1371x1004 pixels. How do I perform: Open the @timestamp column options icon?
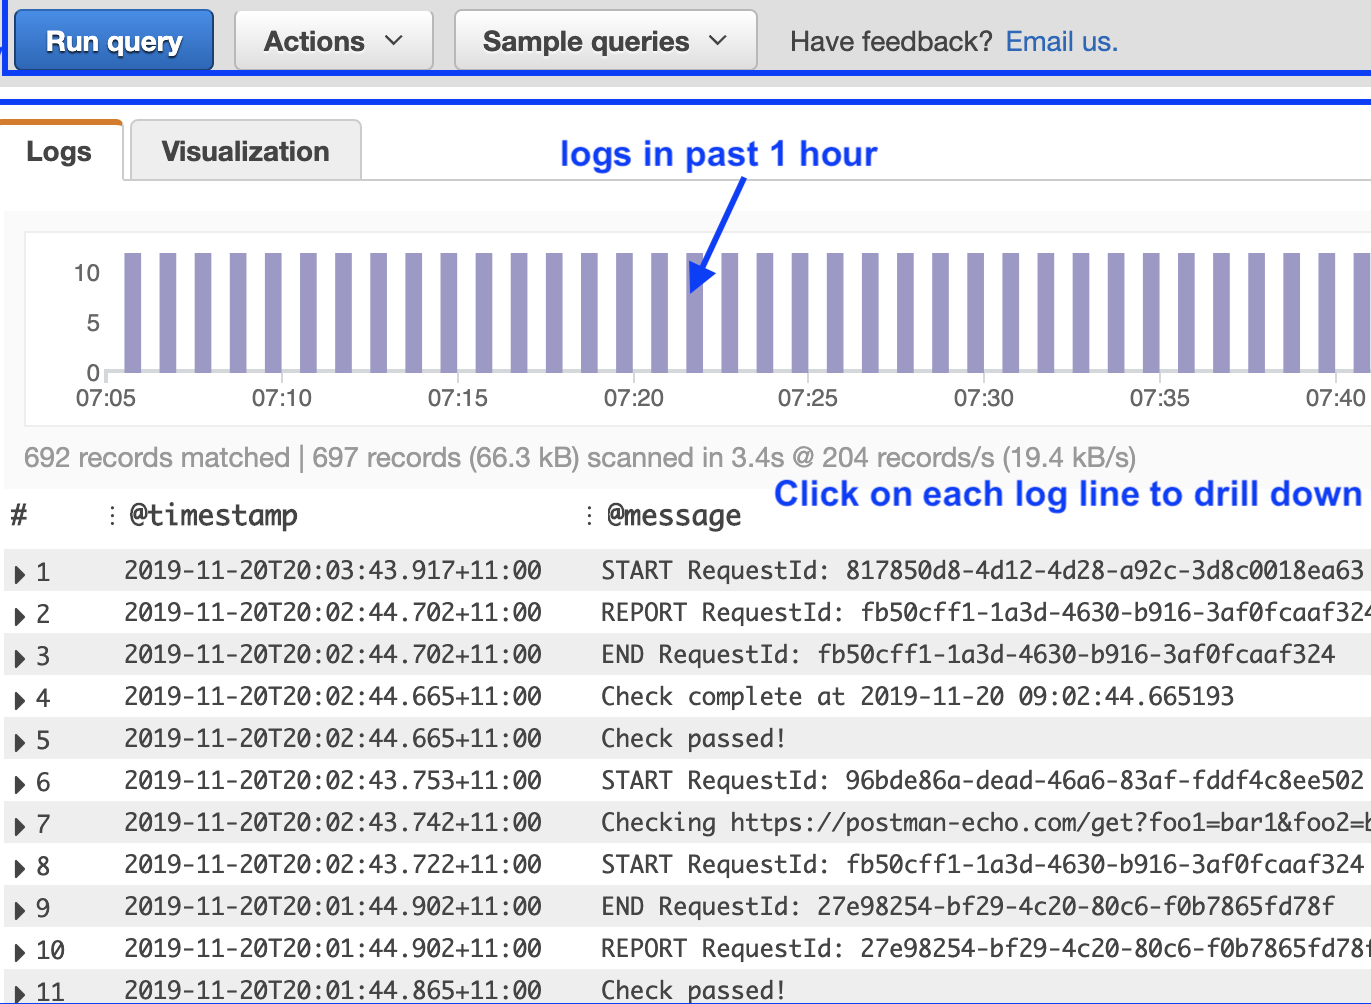click(x=111, y=515)
